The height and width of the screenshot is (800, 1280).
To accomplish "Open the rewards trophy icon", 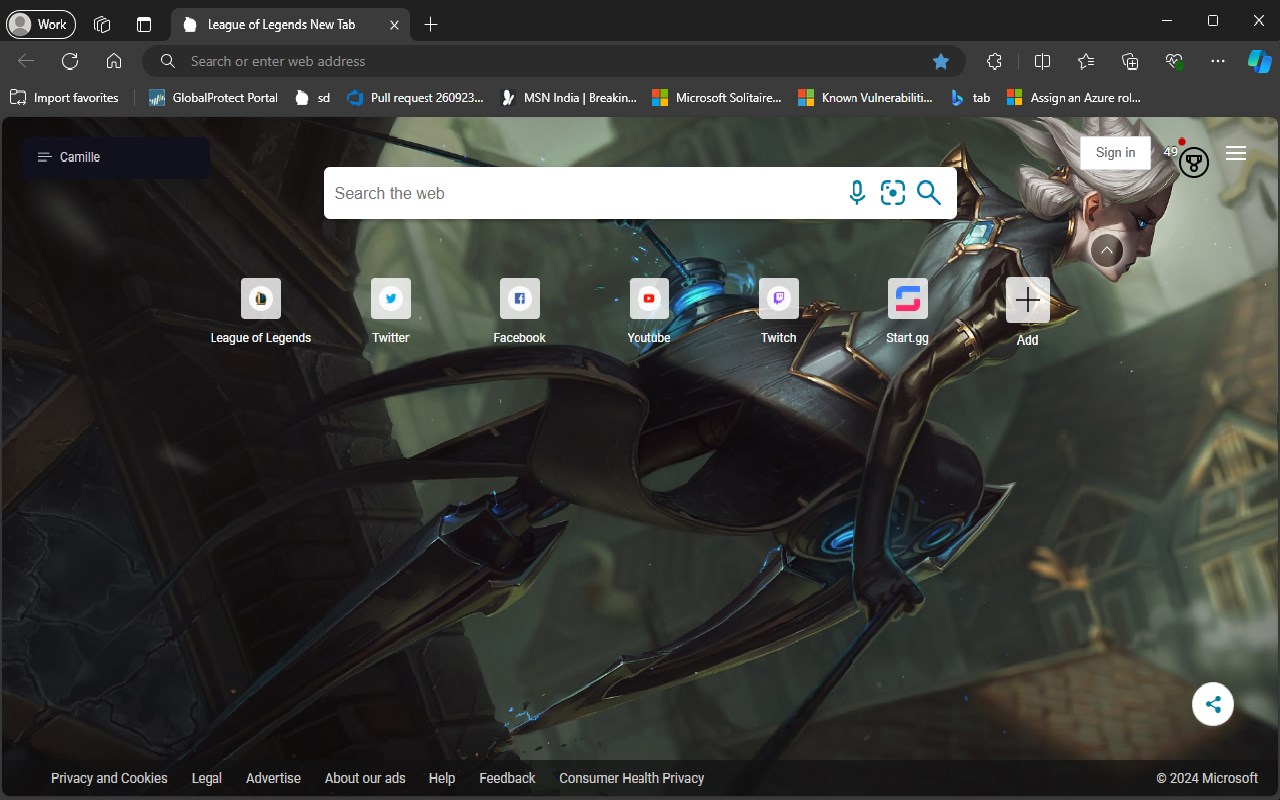I will (1193, 162).
